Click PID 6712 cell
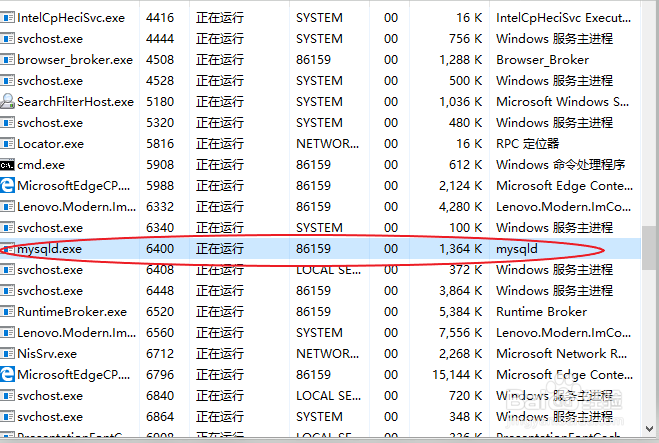 (160, 354)
